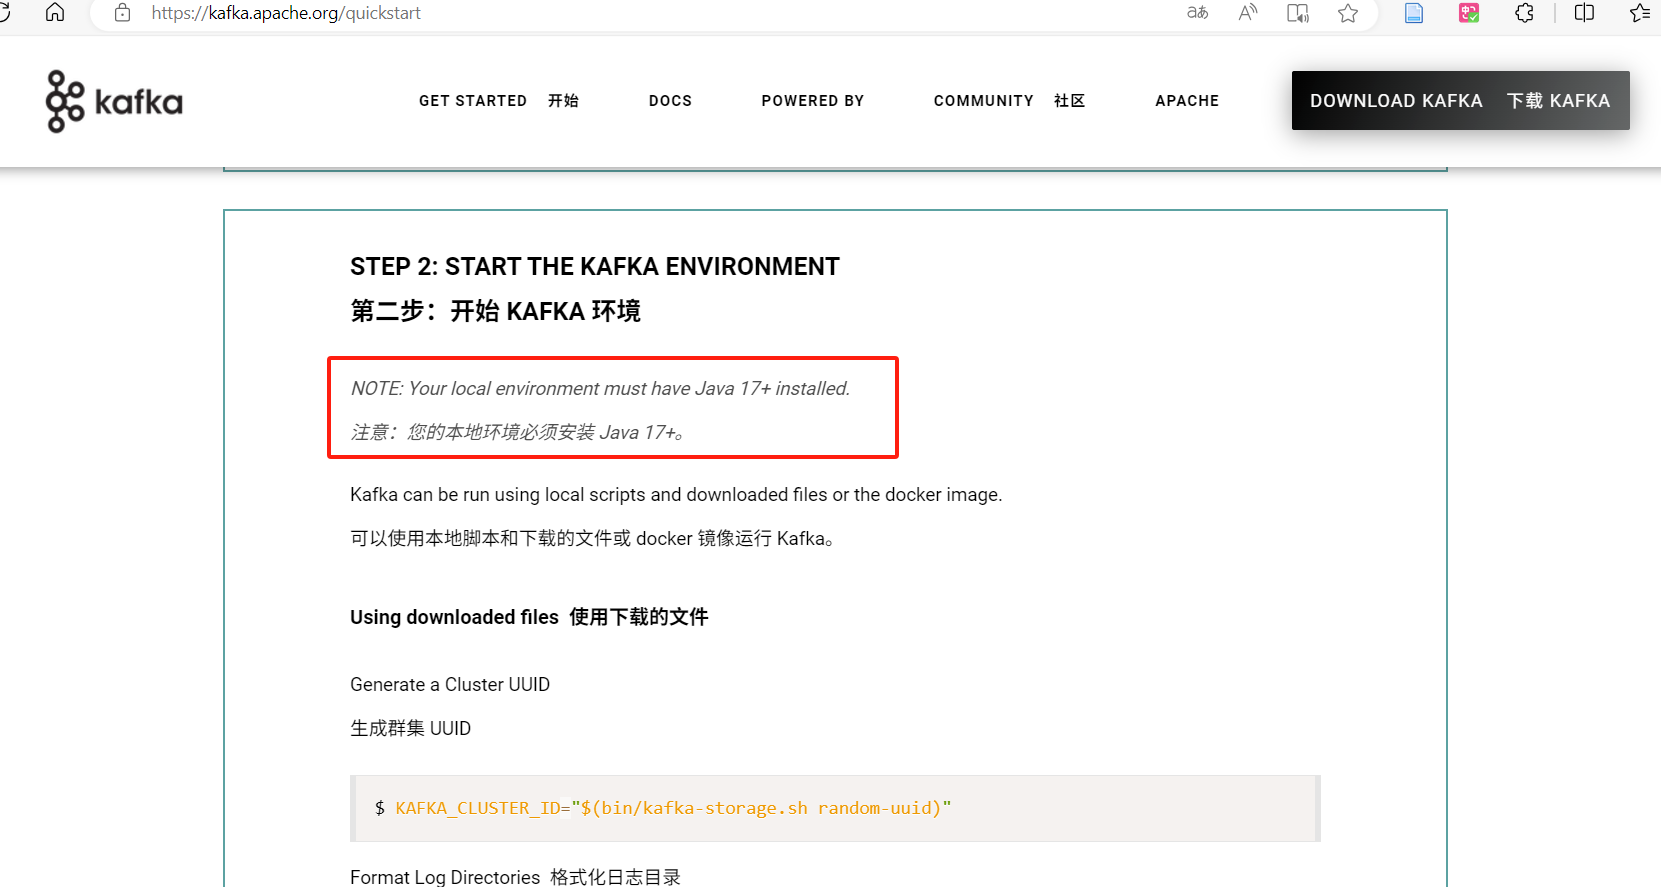
Task: Open the translate page icon
Action: (x=1197, y=13)
